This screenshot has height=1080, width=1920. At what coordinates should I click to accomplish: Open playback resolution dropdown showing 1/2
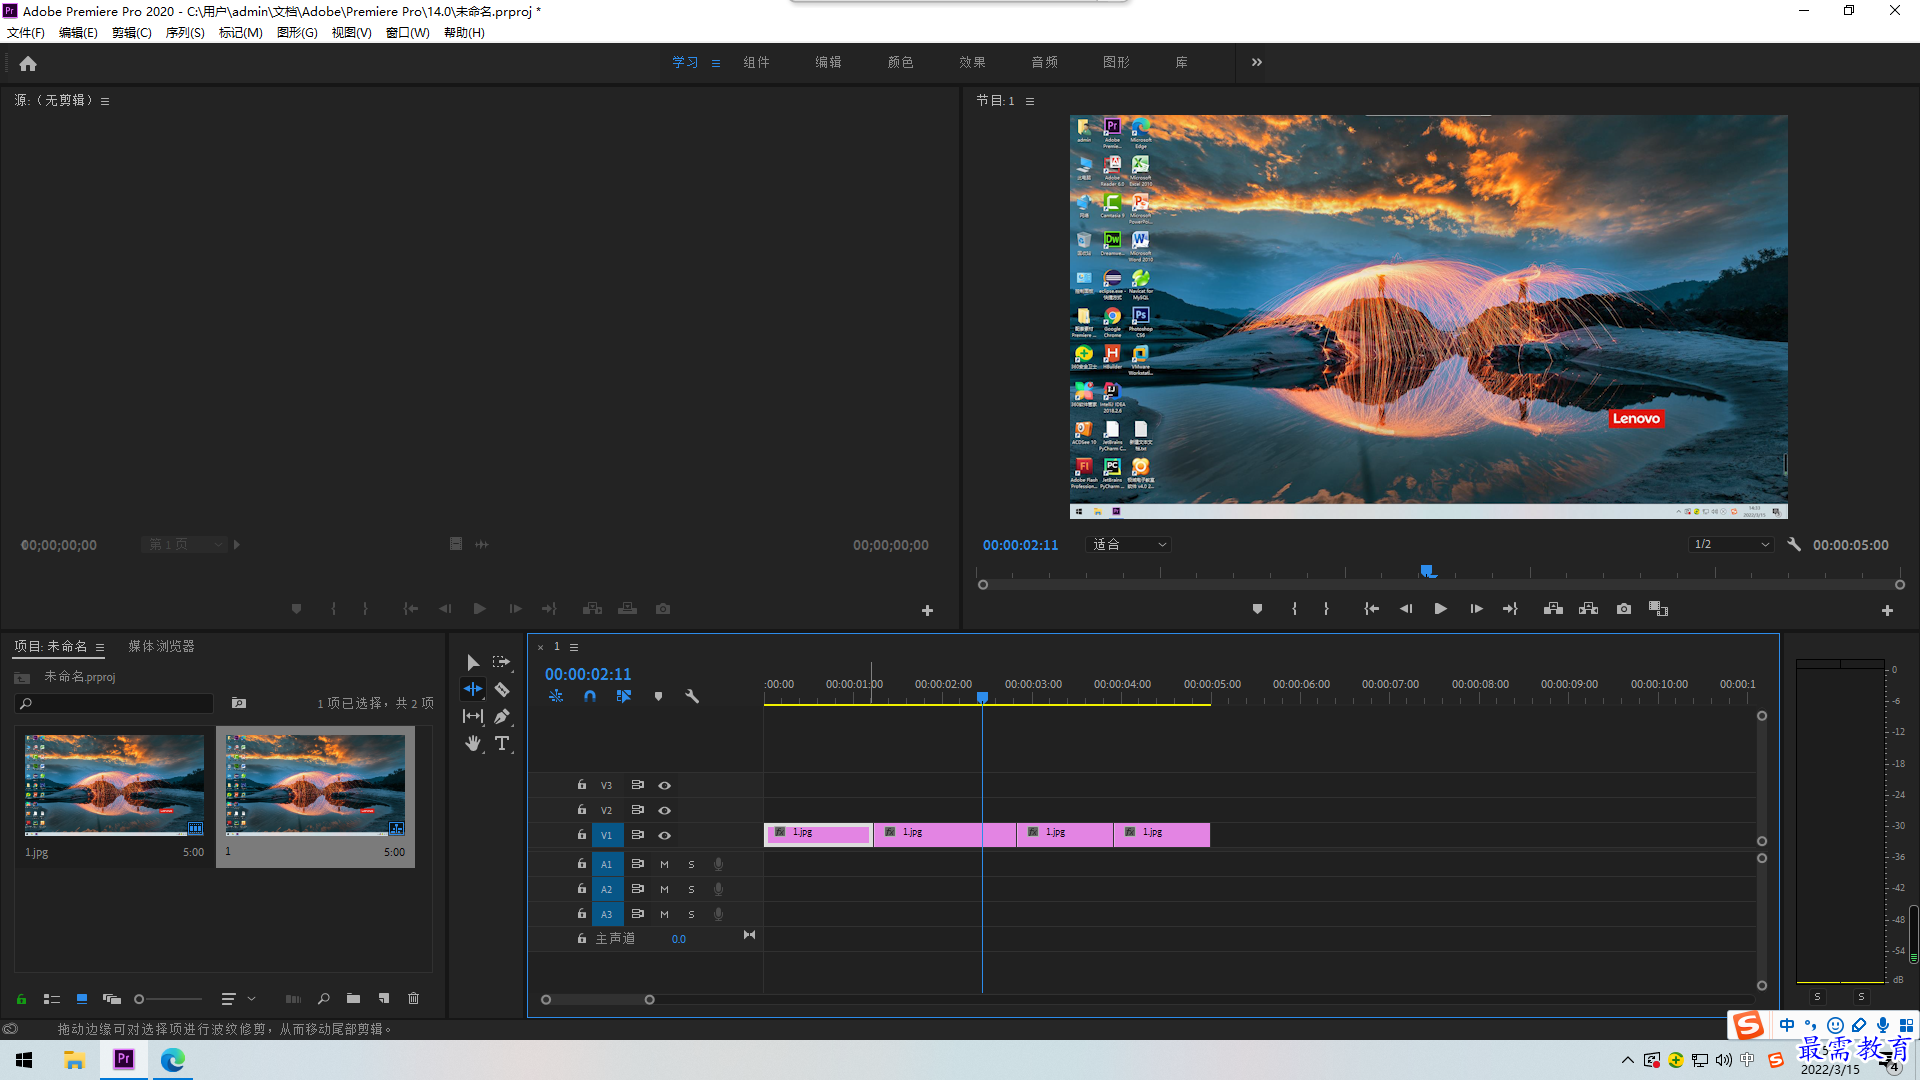pyautogui.click(x=1732, y=545)
